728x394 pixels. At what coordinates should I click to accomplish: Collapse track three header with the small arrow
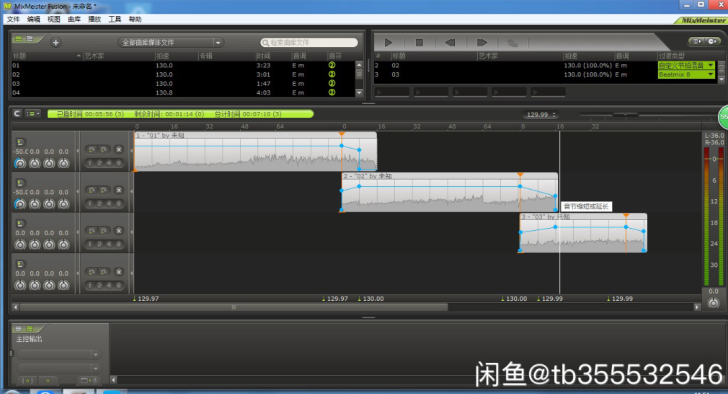point(78,232)
